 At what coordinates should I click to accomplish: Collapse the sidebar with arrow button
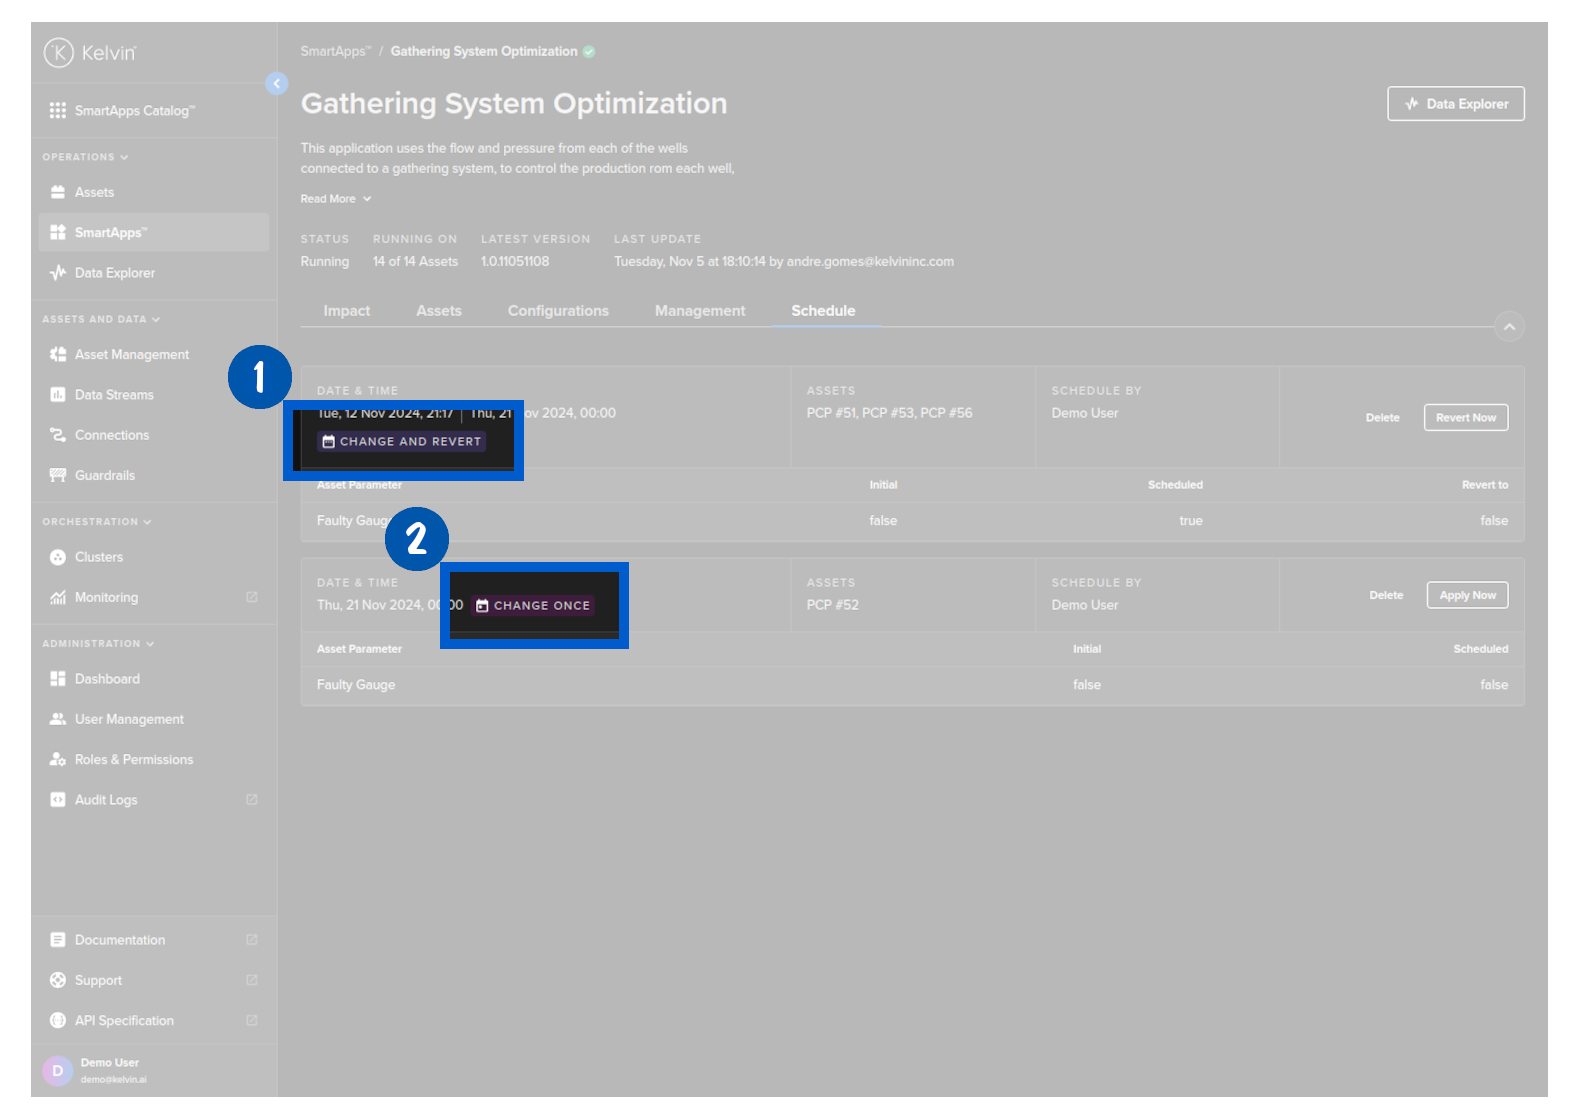pos(277,84)
